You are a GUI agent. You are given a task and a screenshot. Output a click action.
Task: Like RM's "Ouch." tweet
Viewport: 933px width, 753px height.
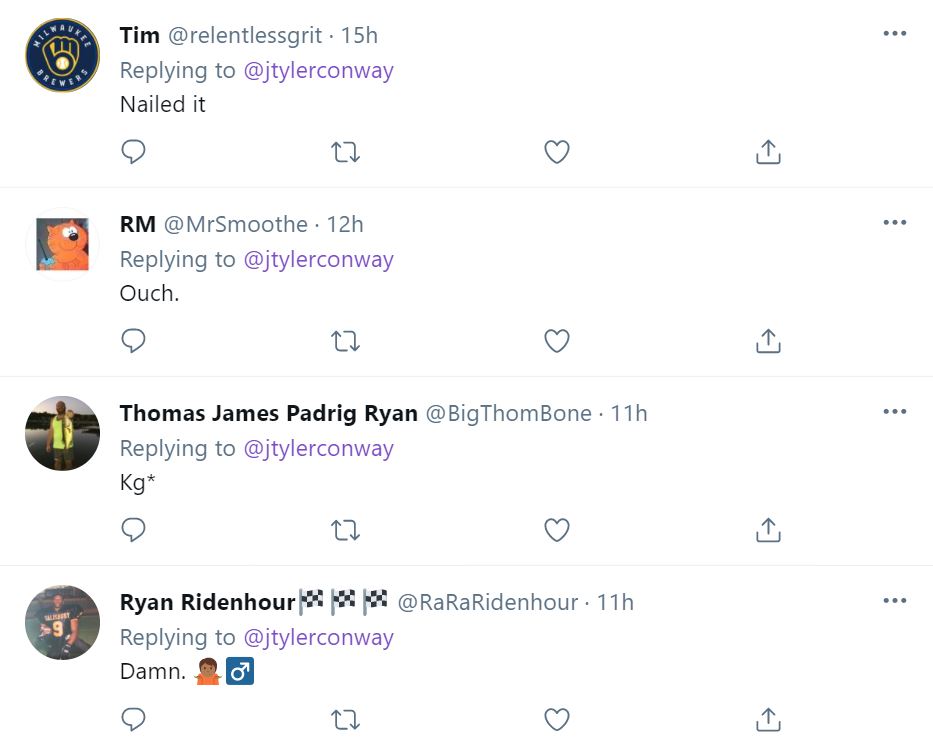click(557, 341)
